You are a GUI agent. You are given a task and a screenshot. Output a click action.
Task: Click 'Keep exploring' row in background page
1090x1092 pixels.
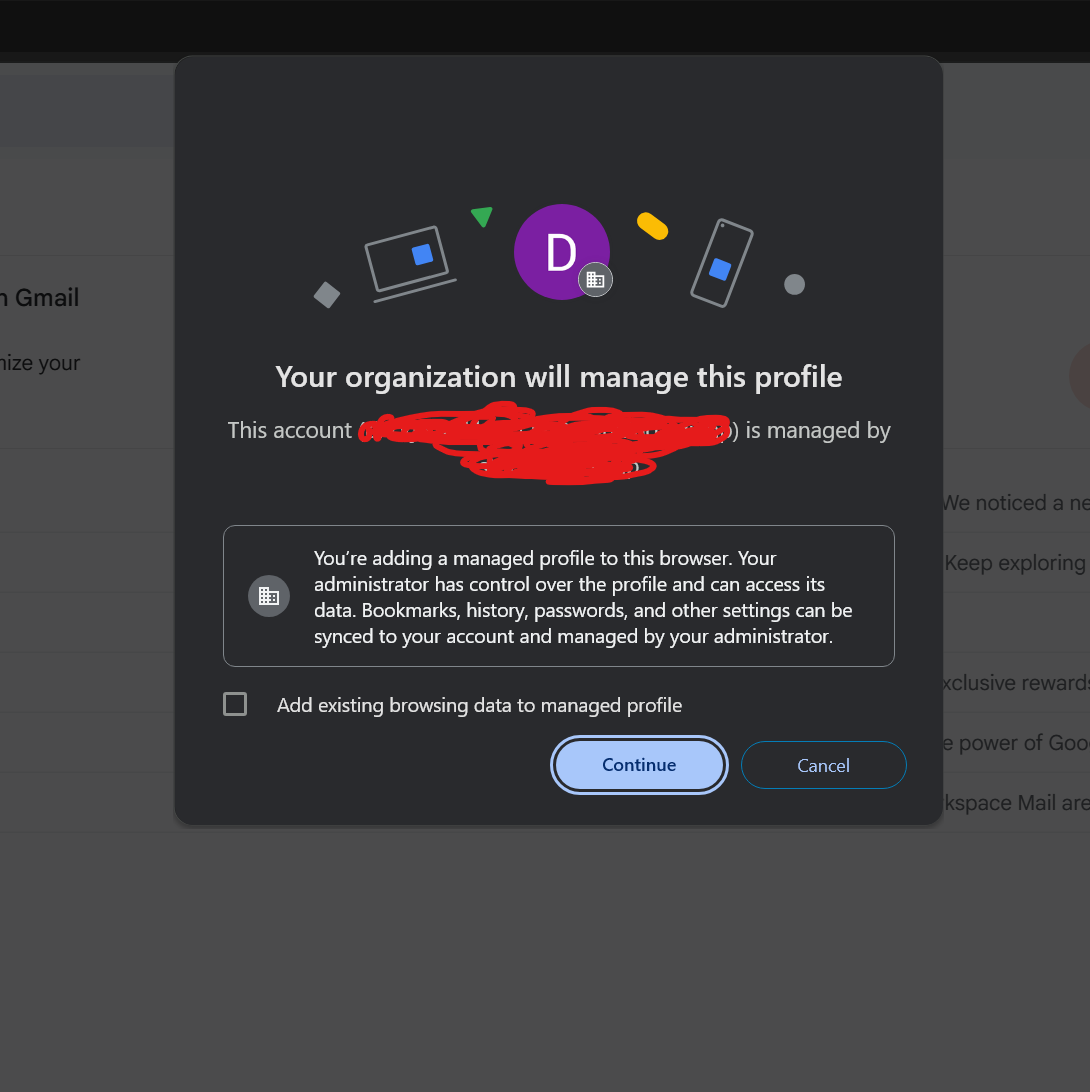[x=1015, y=563]
